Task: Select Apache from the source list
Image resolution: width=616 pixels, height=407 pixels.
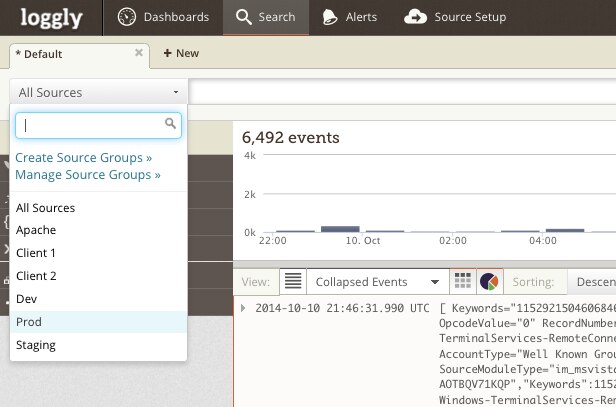Action: coord(36,230)
